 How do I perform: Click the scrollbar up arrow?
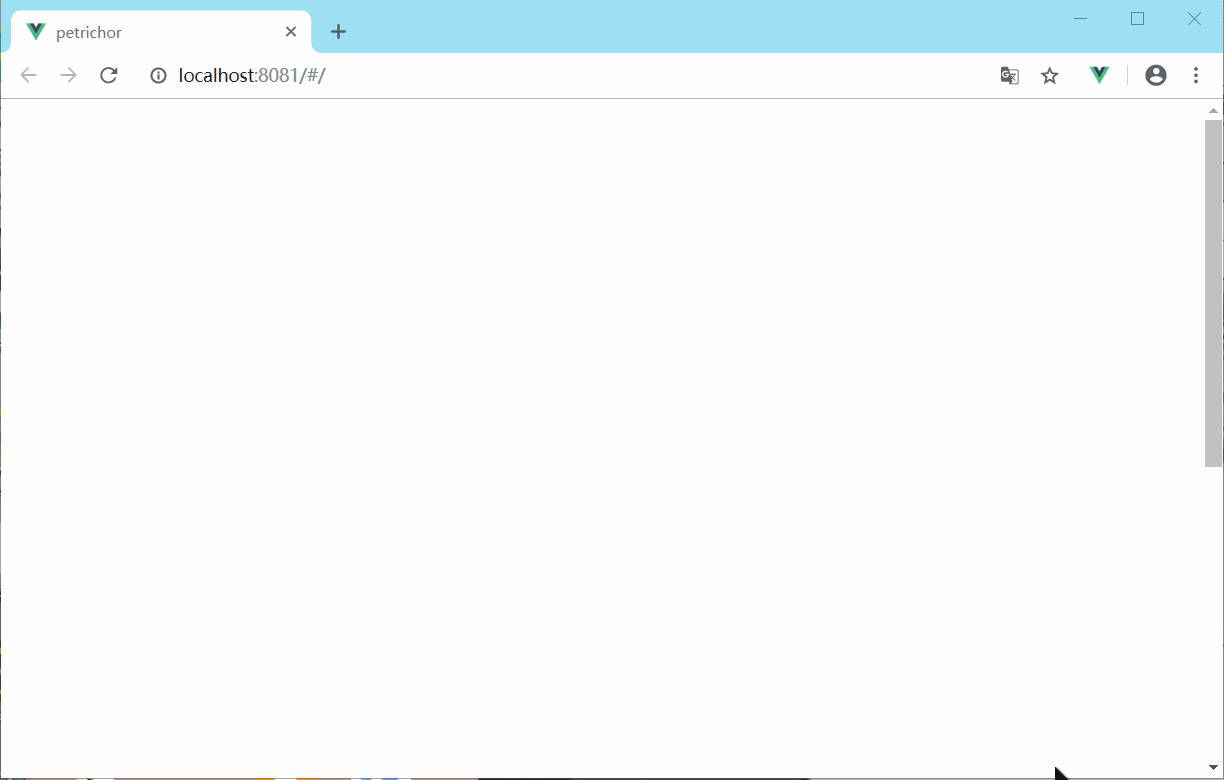tap(1214, 110)
